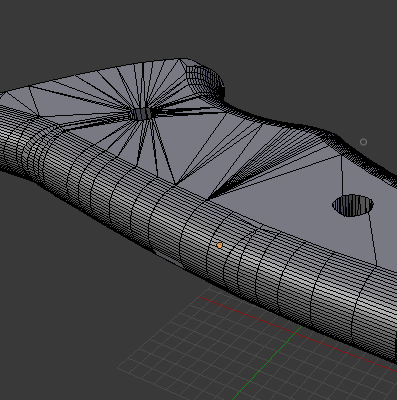Click the orange object origin dot

[219, 245]
